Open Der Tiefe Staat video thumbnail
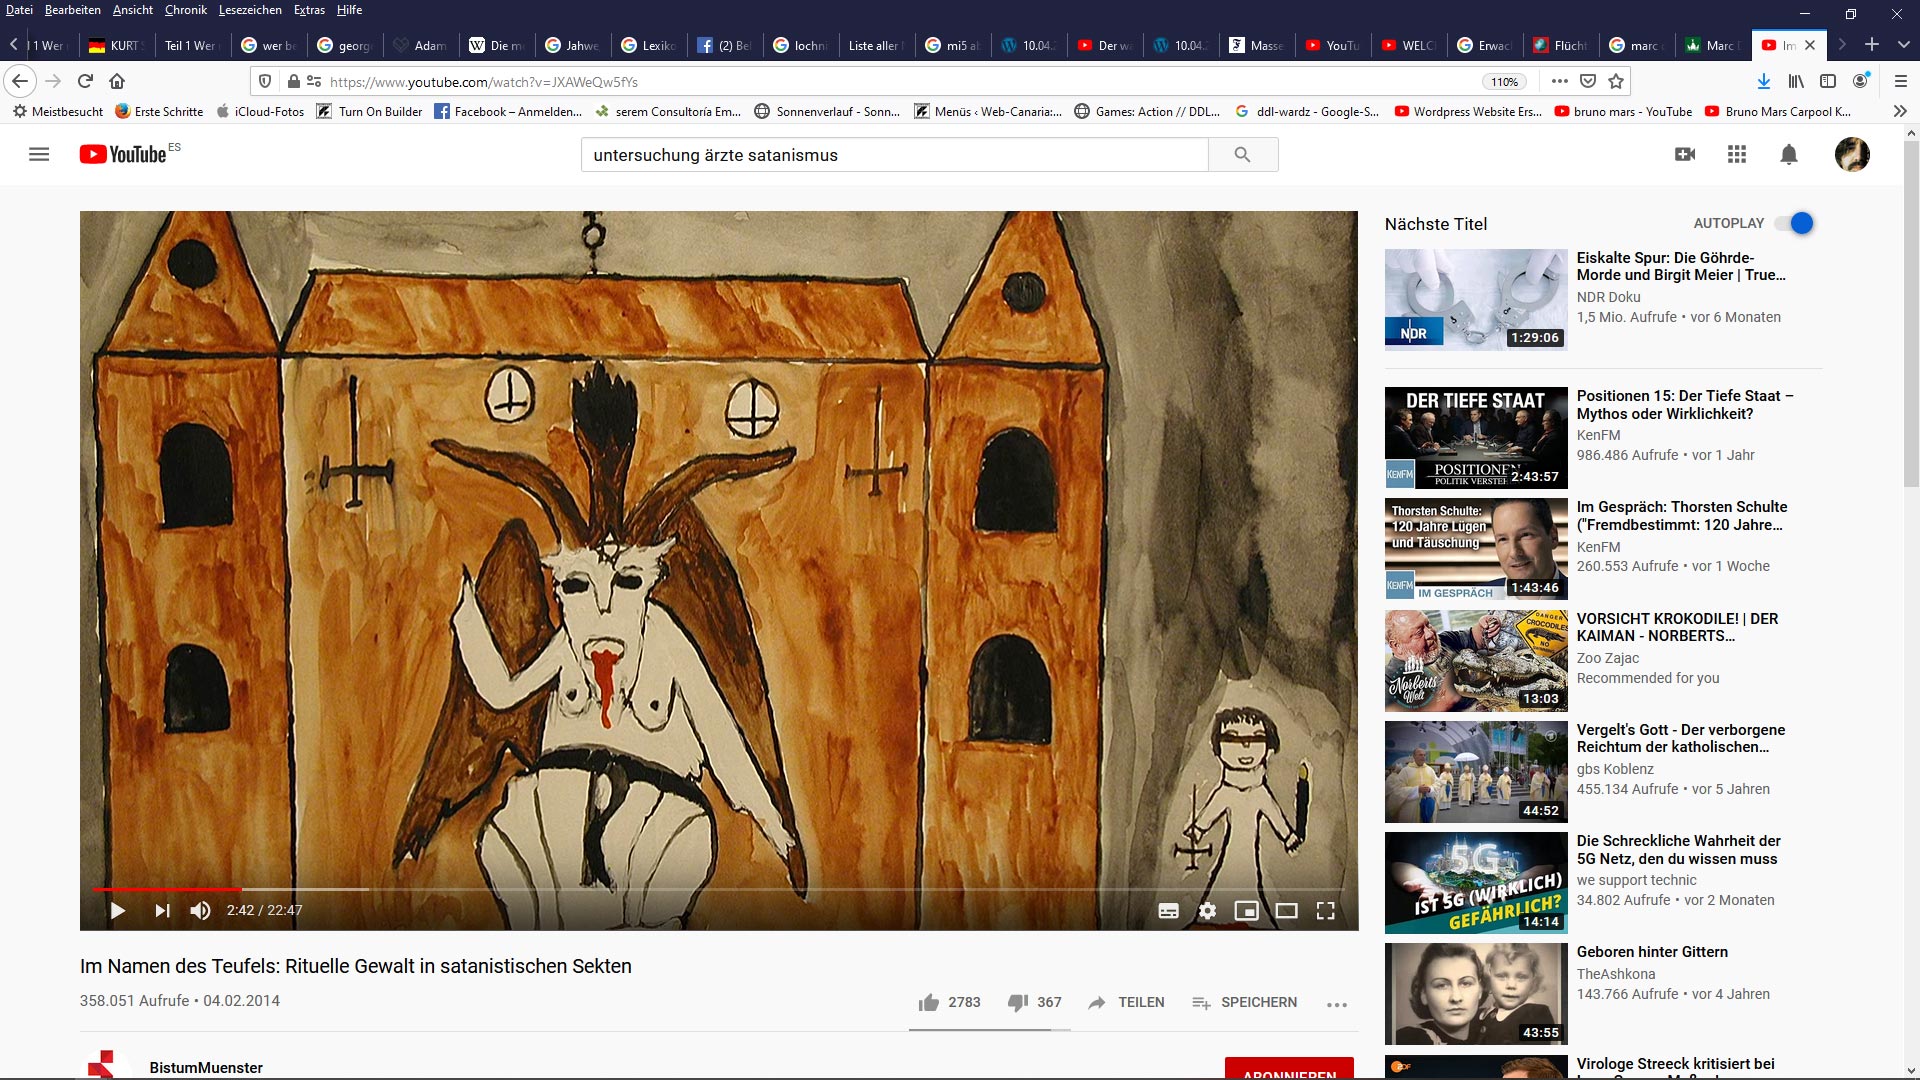Image resolution: width=1920 pixels, height=1080 pixels. pos(1476,437)
